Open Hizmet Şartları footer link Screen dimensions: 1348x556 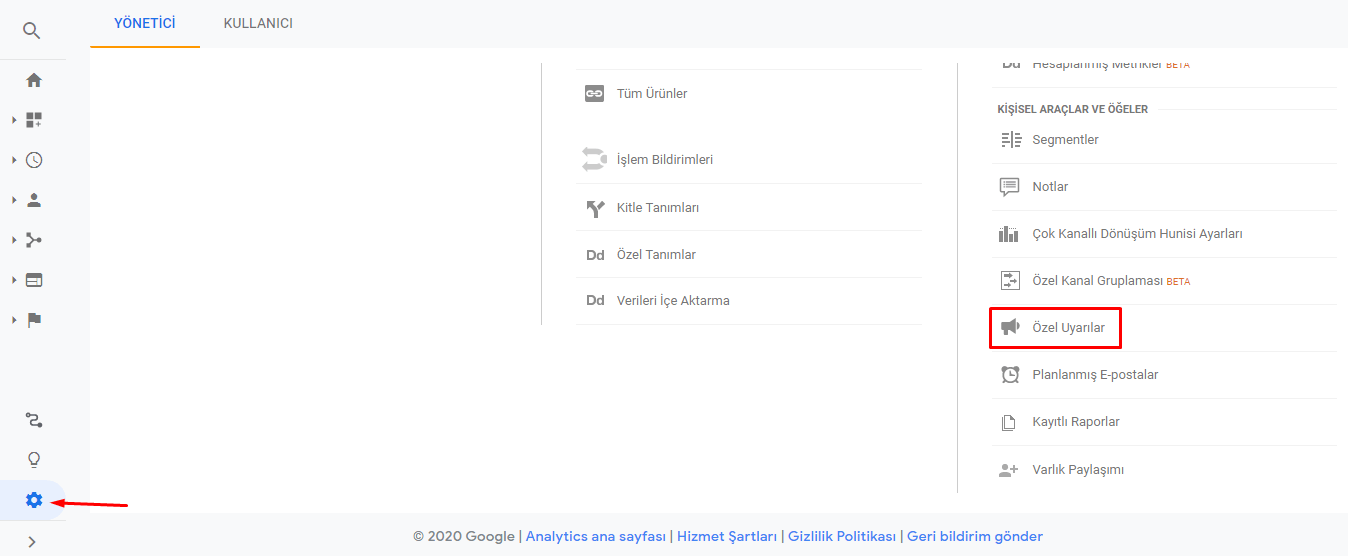click(727, 537)
